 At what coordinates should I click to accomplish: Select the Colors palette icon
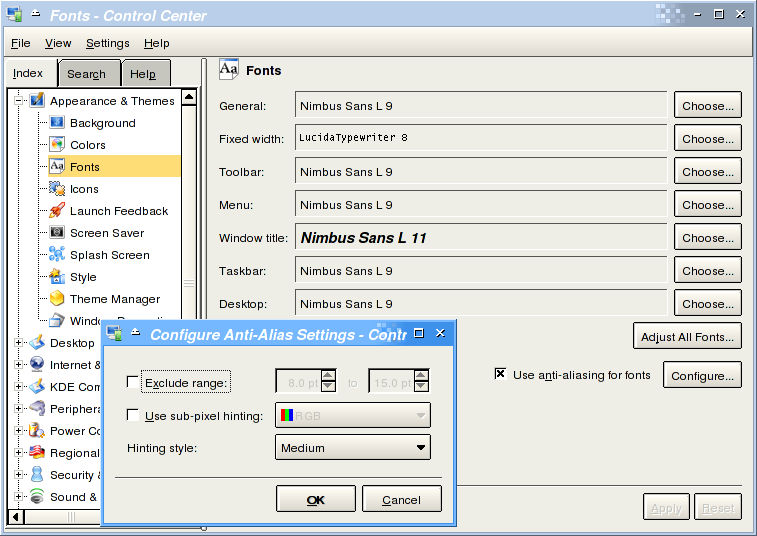(x=57, y=145)
